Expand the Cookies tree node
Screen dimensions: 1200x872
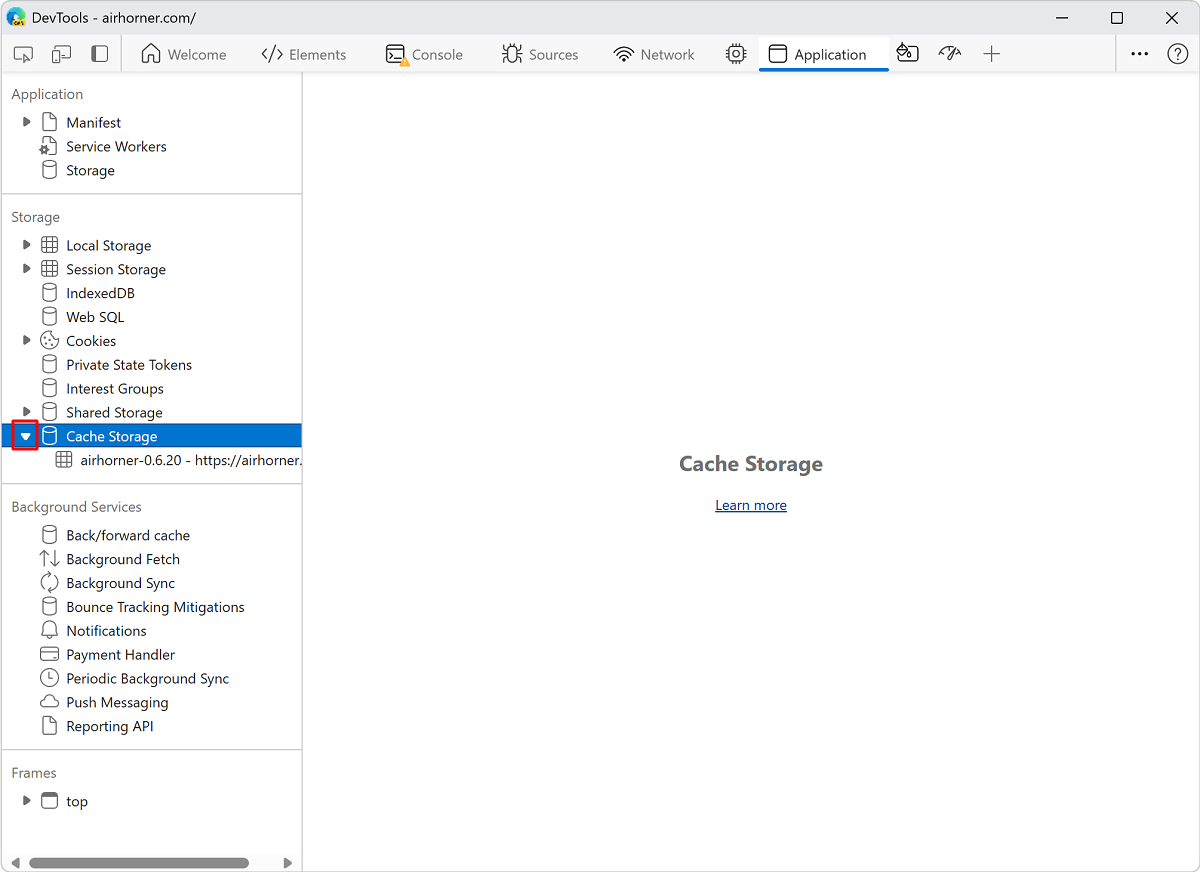click(27, 341)
